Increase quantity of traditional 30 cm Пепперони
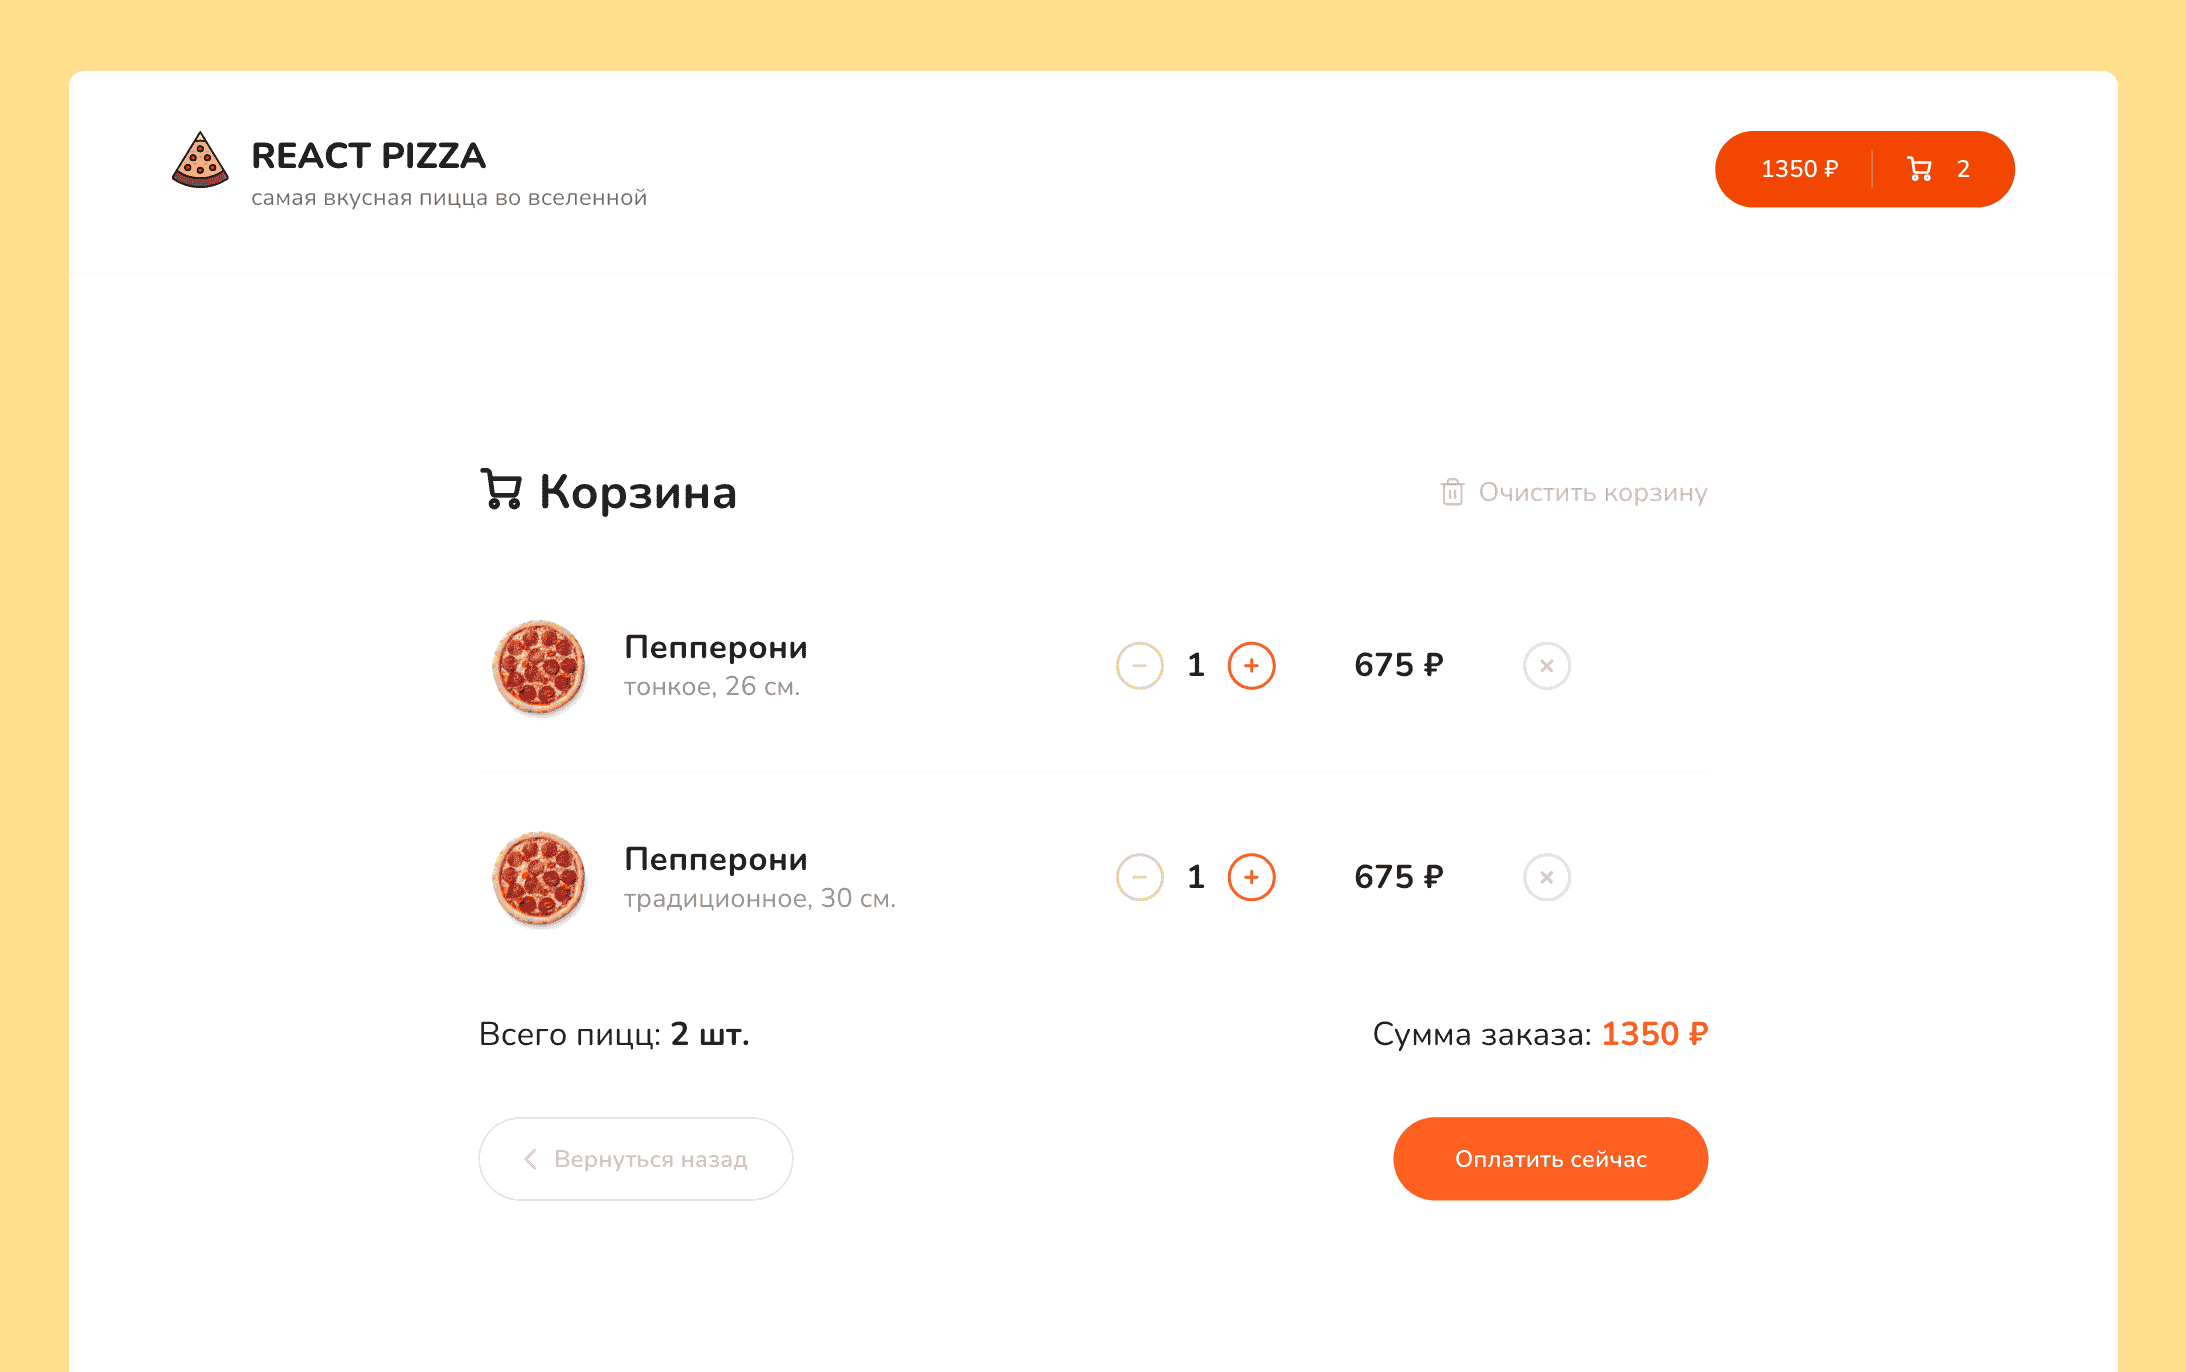Image resolution: width=2186 pixels, height=1372 pixels. point(1251,878)
